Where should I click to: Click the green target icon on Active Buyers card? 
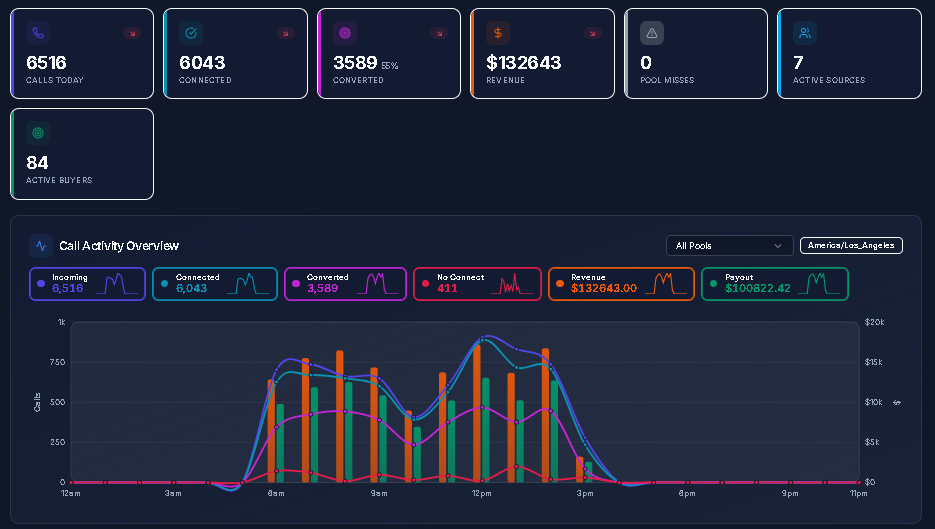[x=38, y=133]
